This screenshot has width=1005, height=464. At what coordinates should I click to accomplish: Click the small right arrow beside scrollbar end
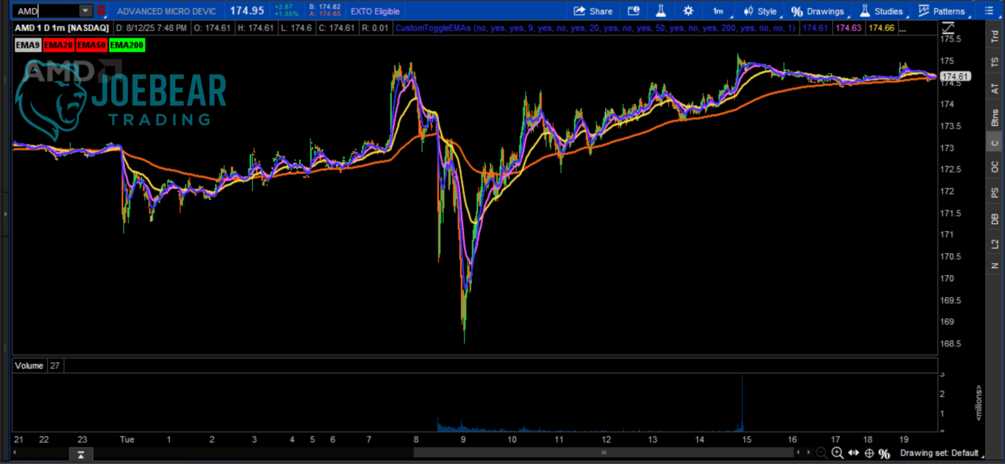[x=807, y=454]
